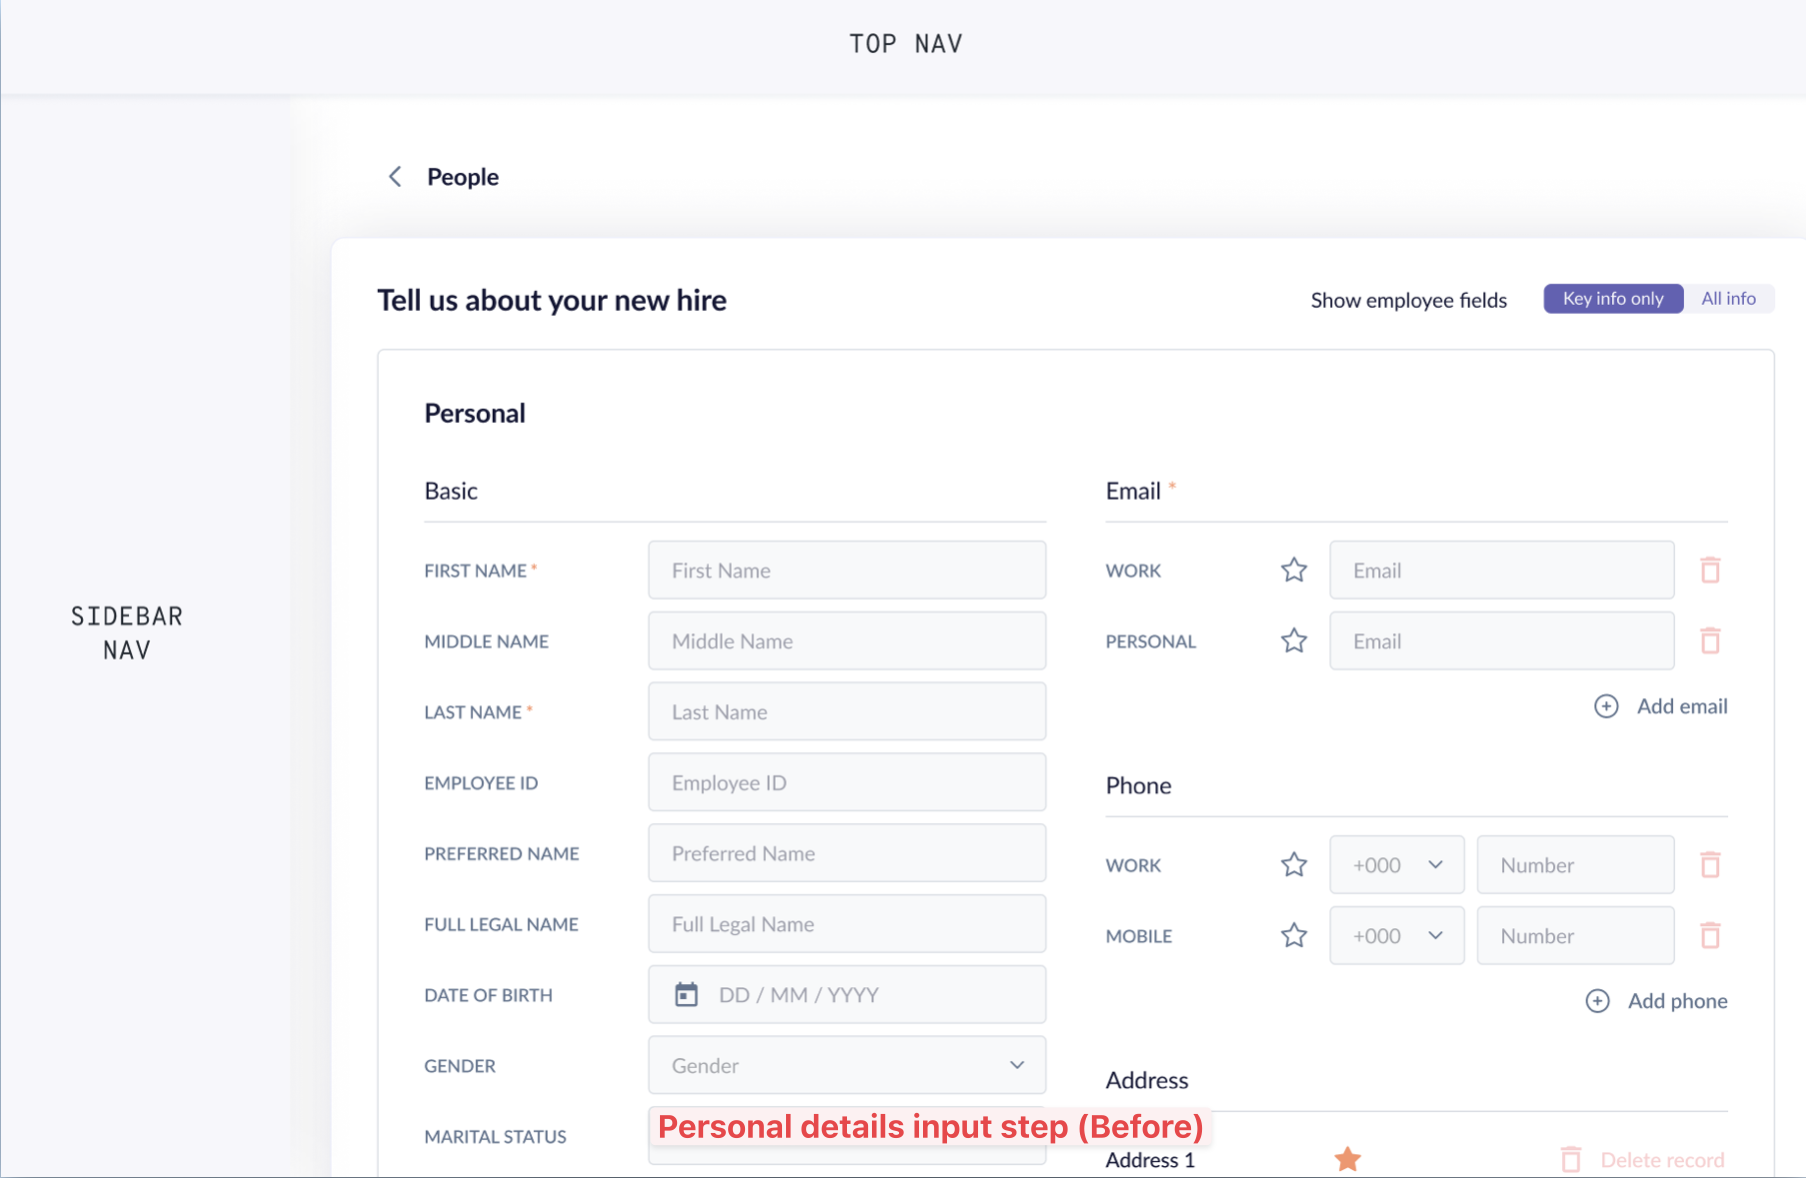1806x1178 pixels.
Task: Click the First Name input field
Action: (x=846, y=570)
